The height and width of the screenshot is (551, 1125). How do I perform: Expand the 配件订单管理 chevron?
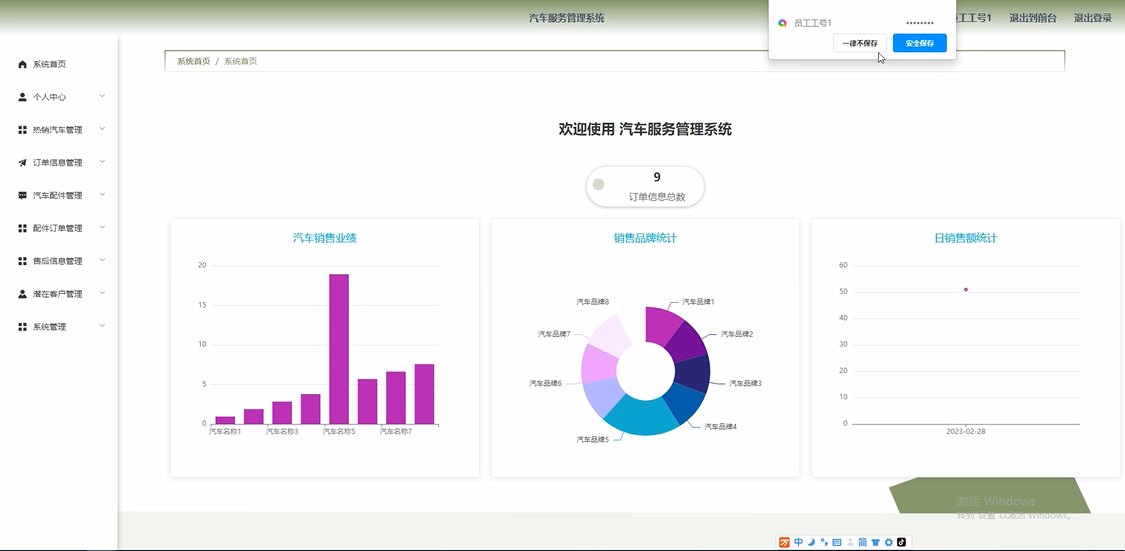pos(103,227)
